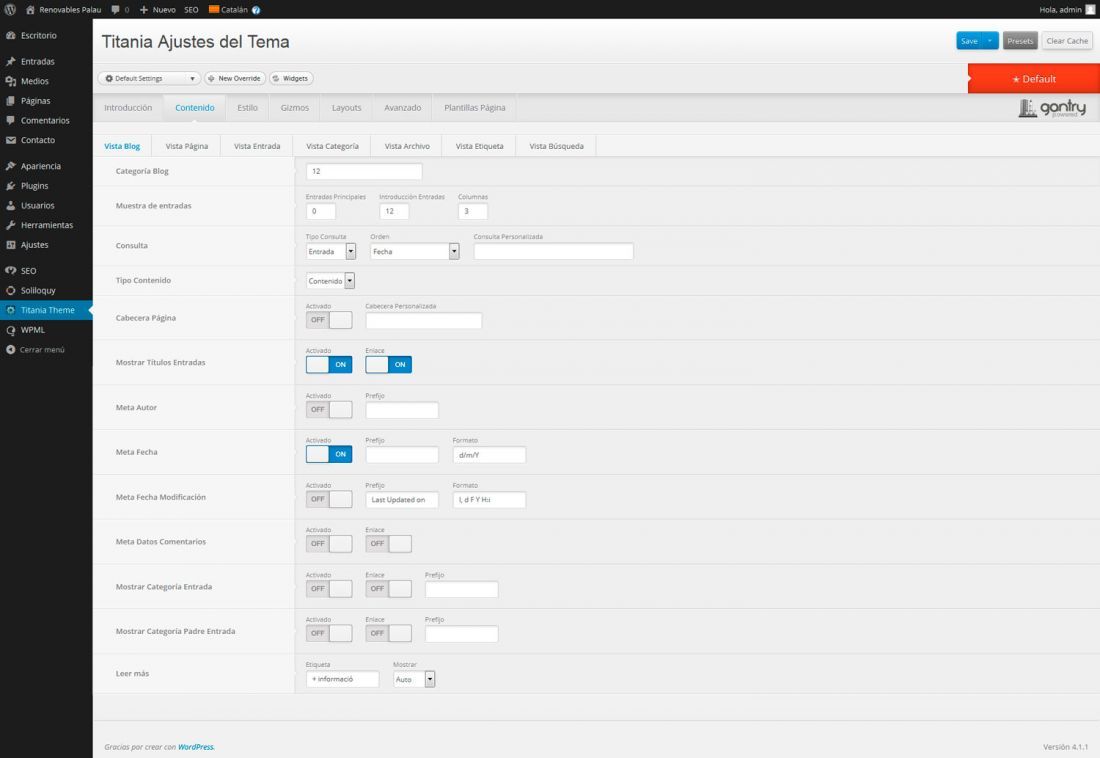Image resolution: width=1100 pixels, height=758 pixels.
Task: Open the WordPress logo menu
Action: pos(10,10)
